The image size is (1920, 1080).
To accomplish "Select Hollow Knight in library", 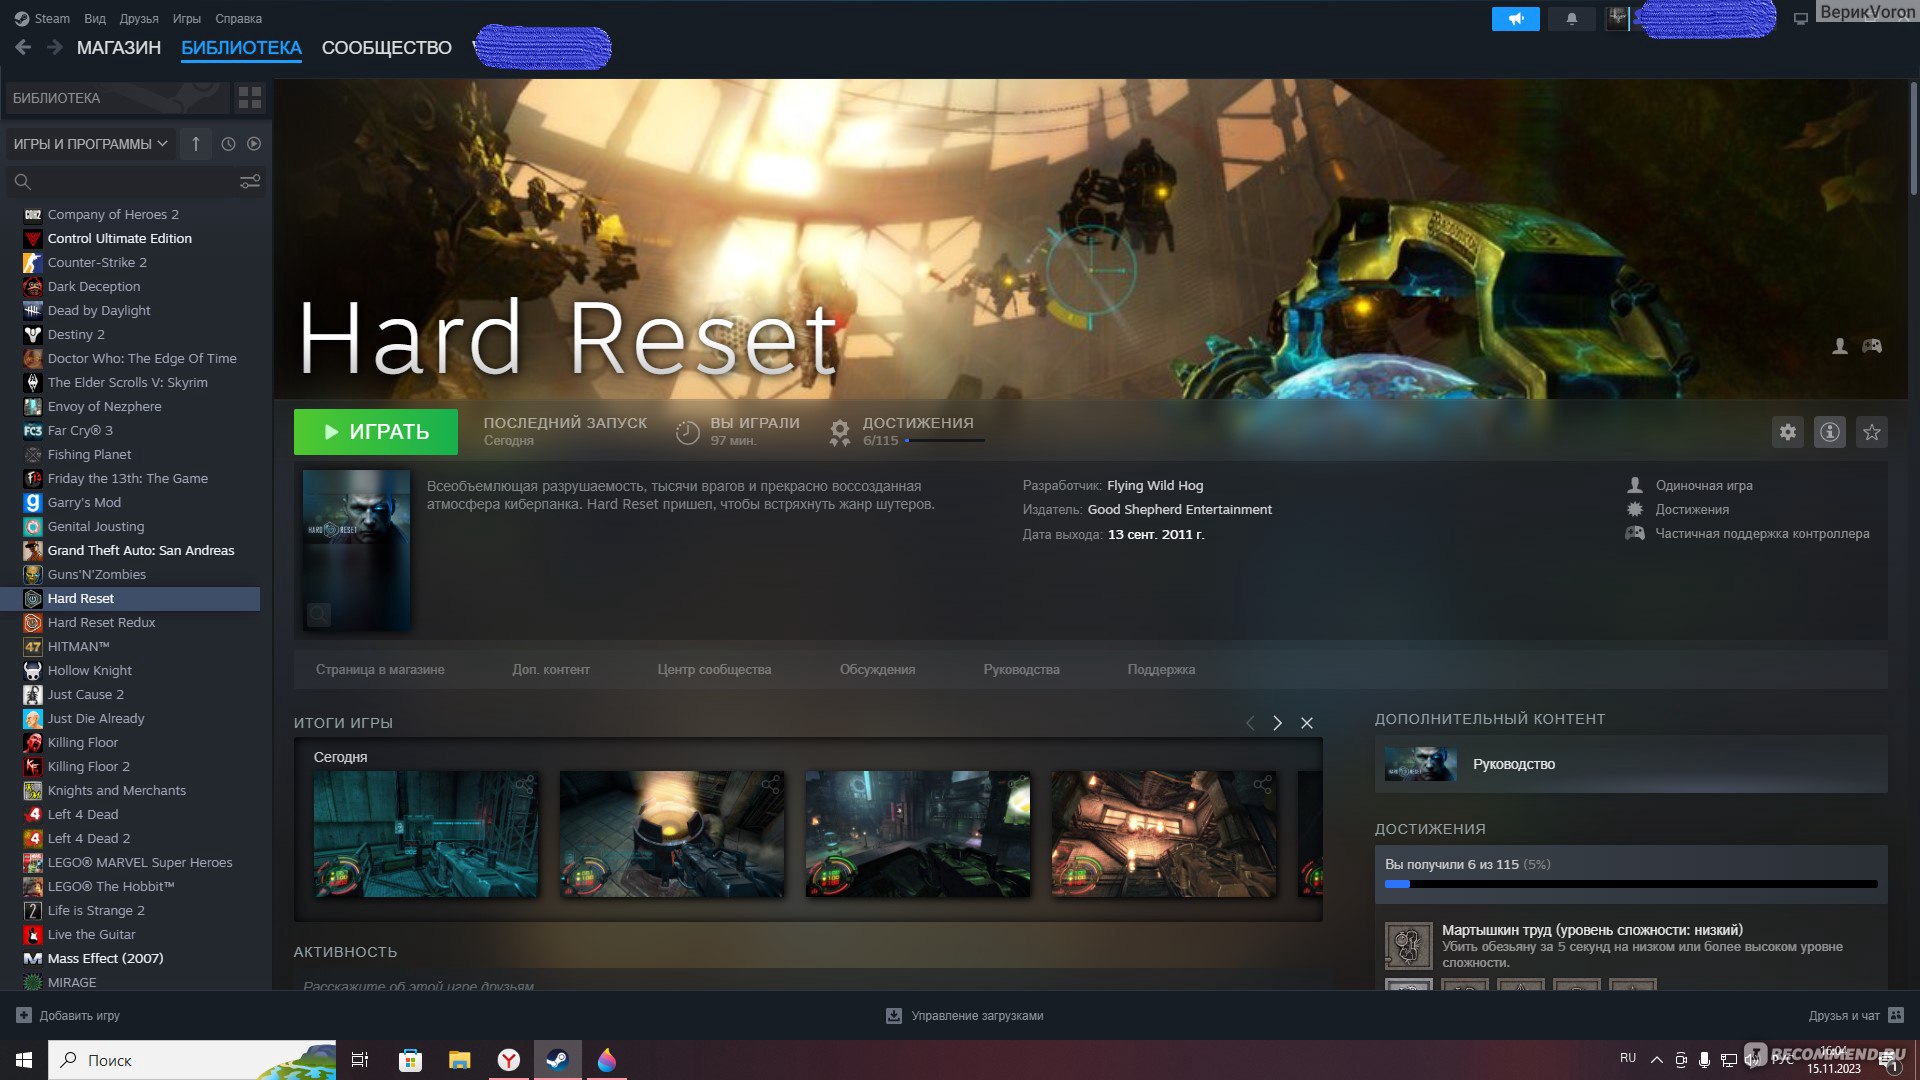I will coord(90,671).
